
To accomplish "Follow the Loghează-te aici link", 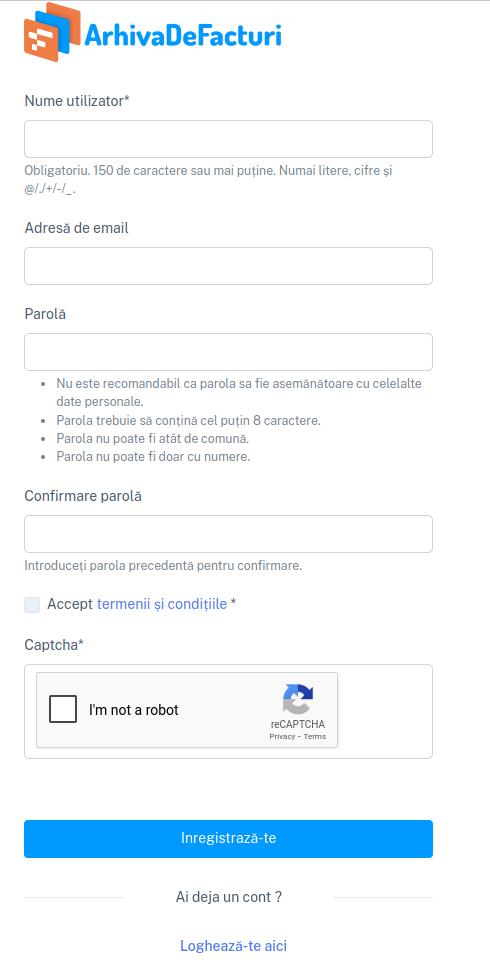I will [233, 945].
